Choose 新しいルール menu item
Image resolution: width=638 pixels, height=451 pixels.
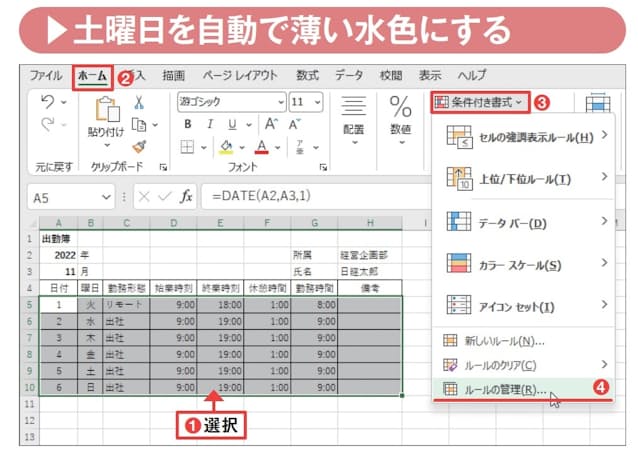pos(524,341)
